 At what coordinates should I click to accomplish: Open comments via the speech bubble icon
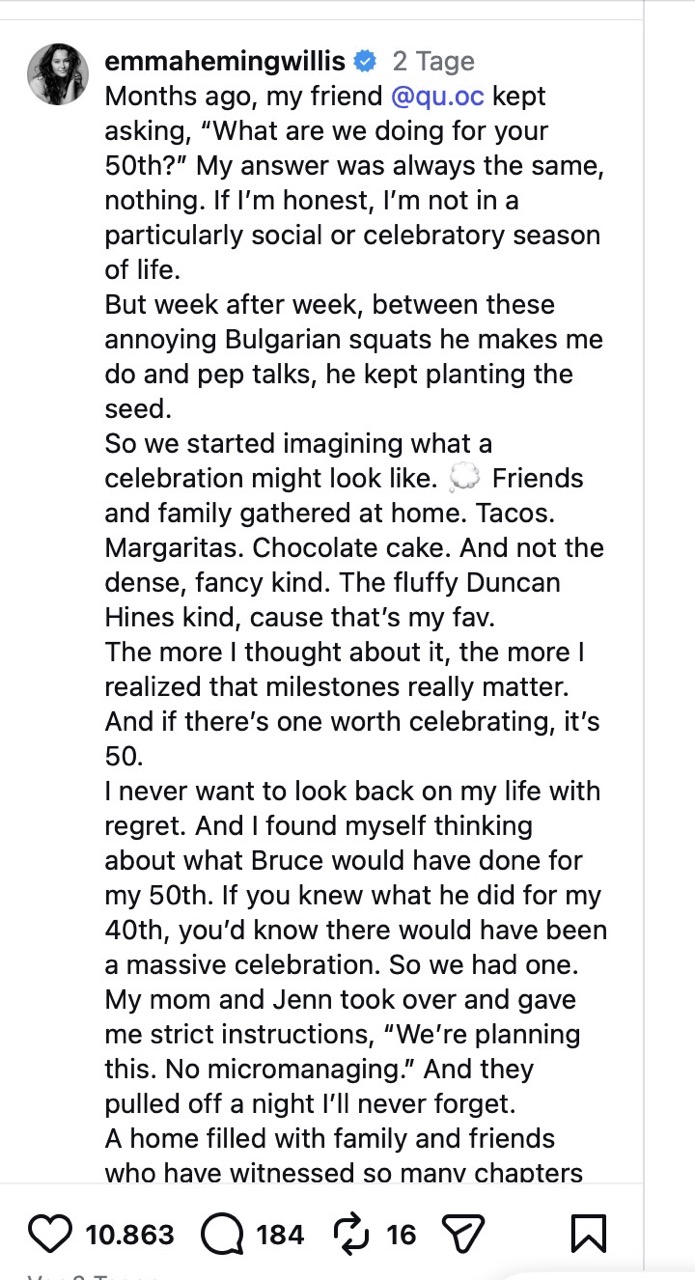click(221, 1235)
